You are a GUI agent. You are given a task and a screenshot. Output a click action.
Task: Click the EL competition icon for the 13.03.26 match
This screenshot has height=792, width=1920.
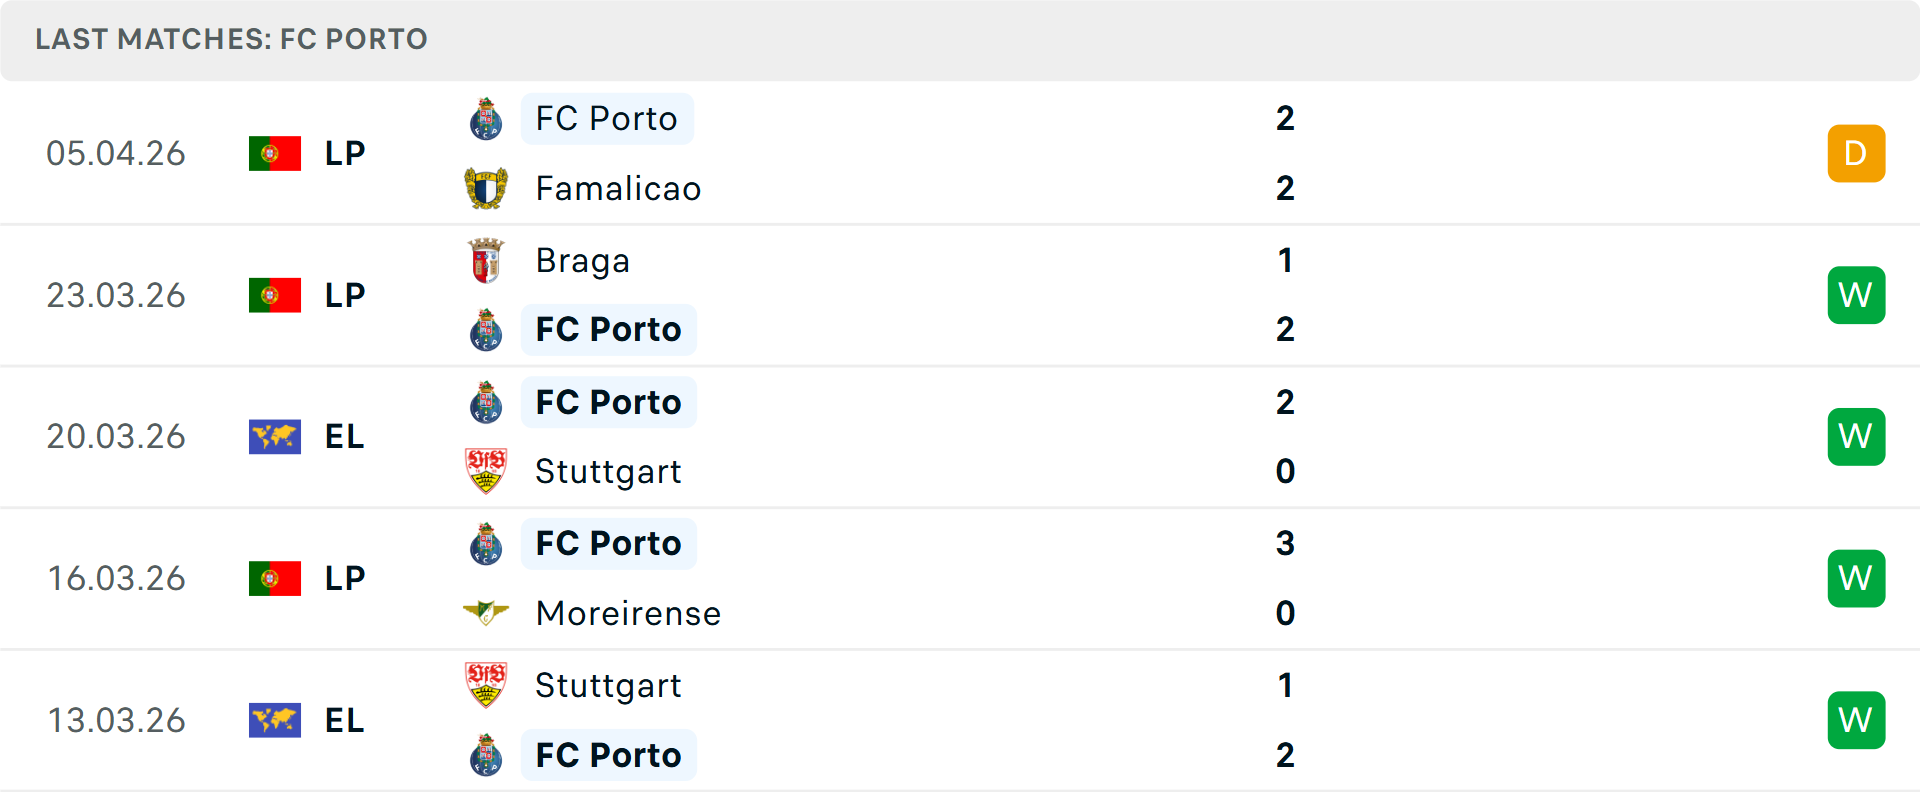[x=275, y=720]
